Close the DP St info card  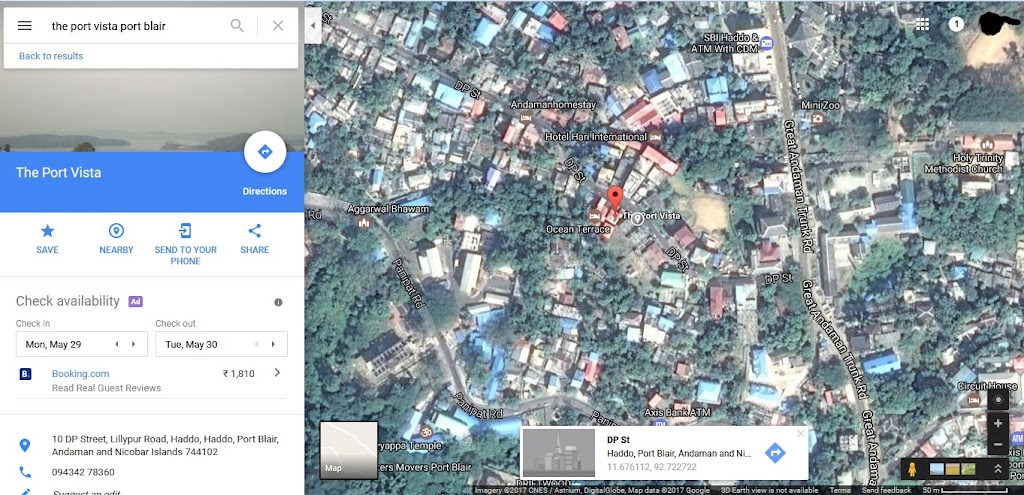(801, 433)
